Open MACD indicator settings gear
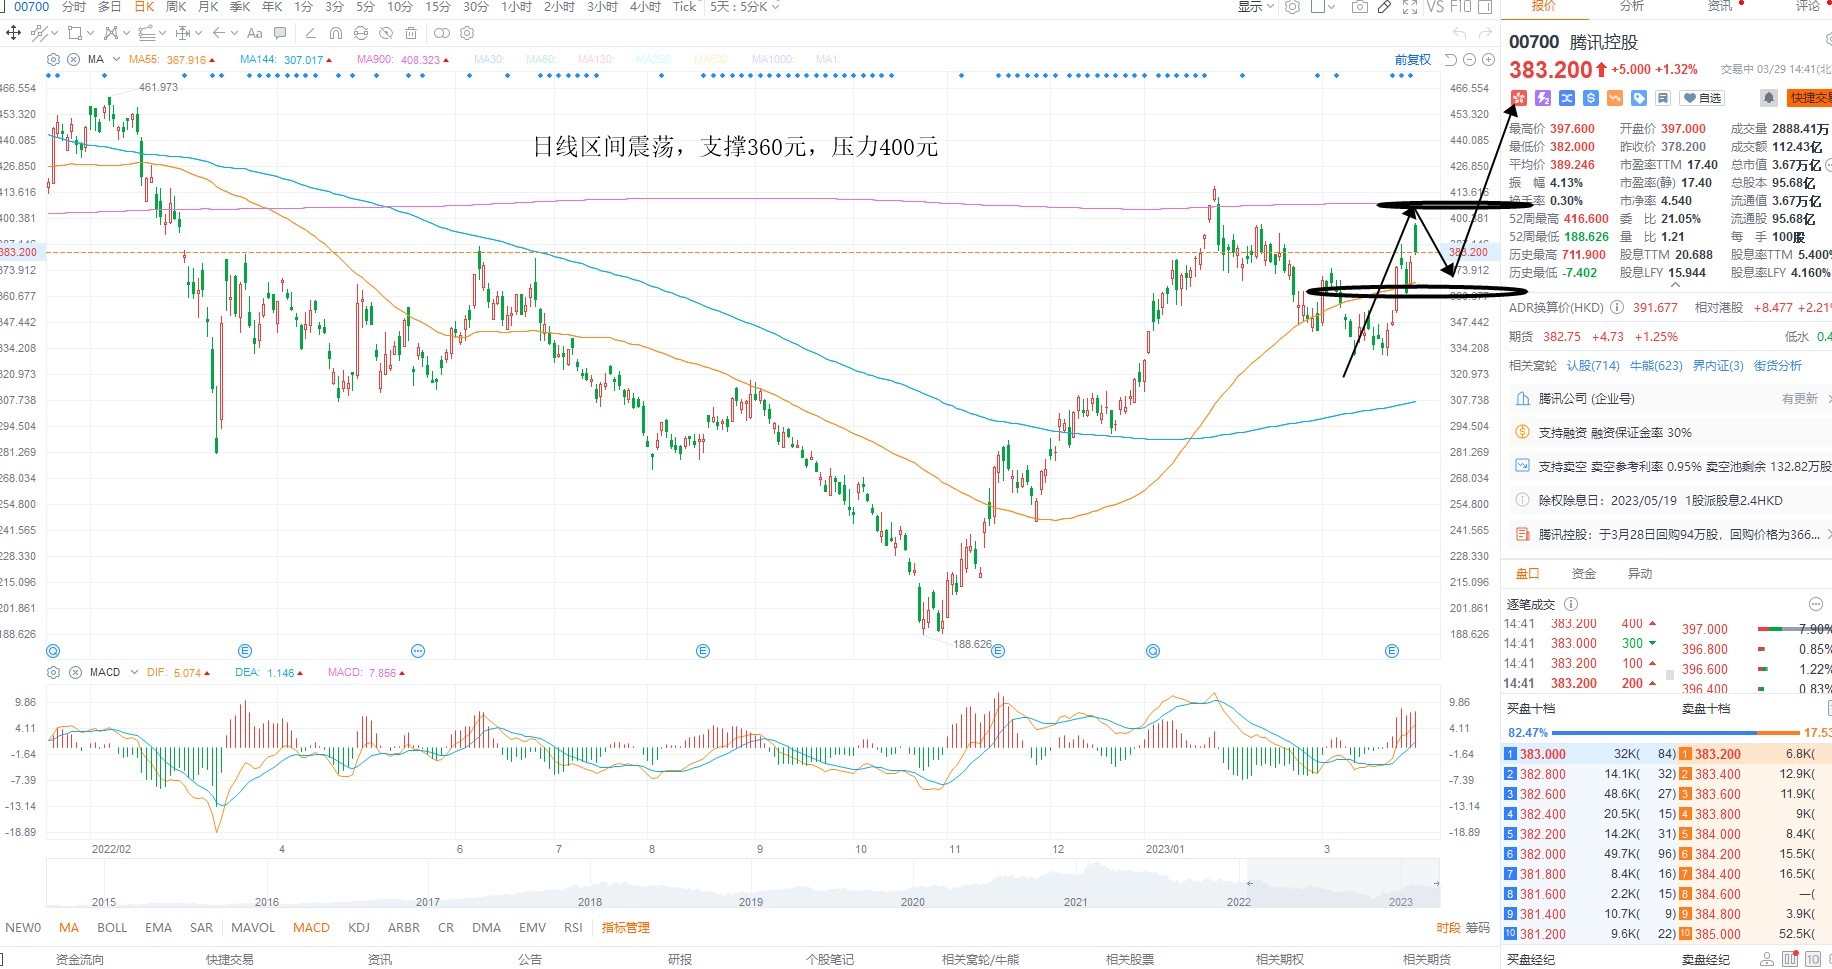Screen dimensions: 1832x969 53,673
